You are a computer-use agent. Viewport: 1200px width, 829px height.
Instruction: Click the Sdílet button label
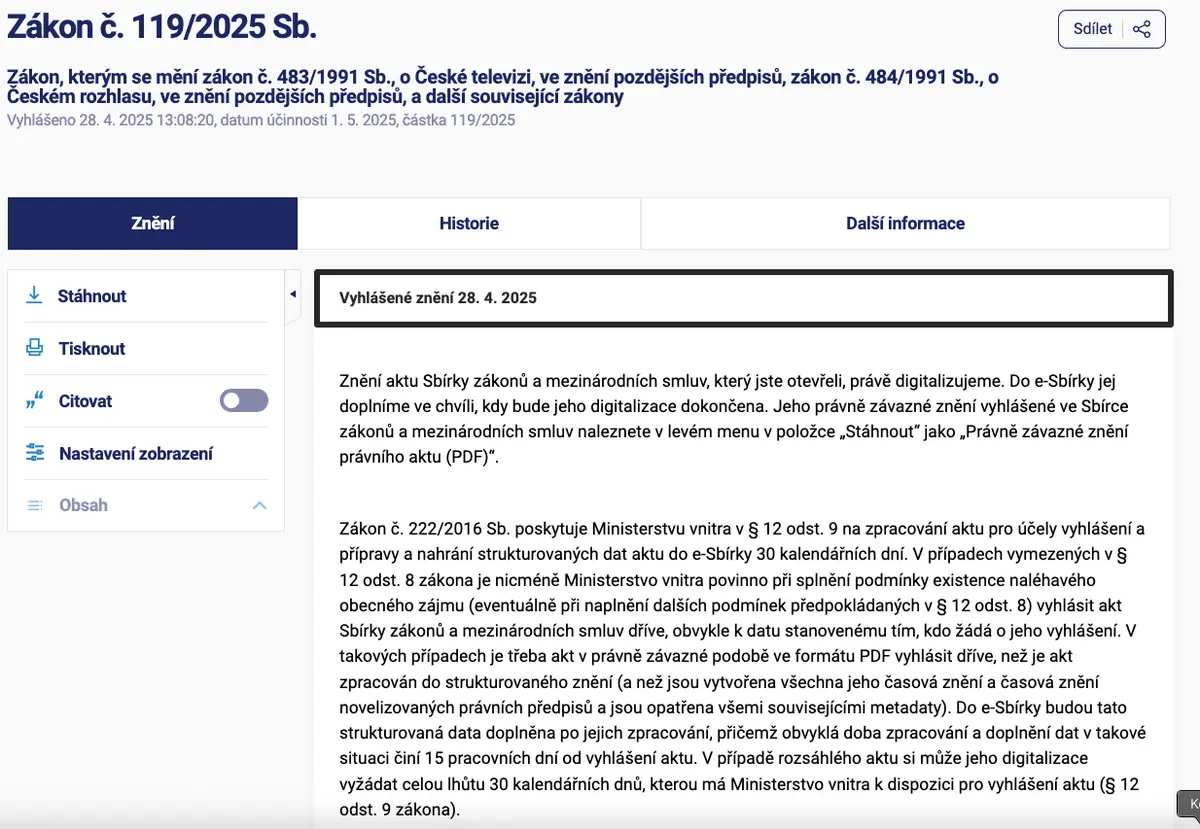tap(1093, 29)
